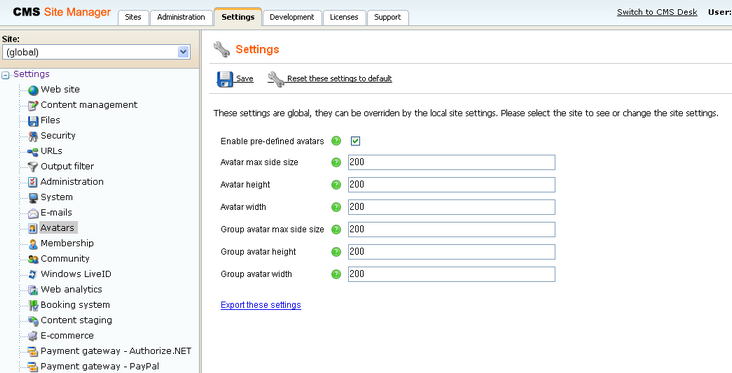Click help icon for Group avatar width

click(336, 274)
